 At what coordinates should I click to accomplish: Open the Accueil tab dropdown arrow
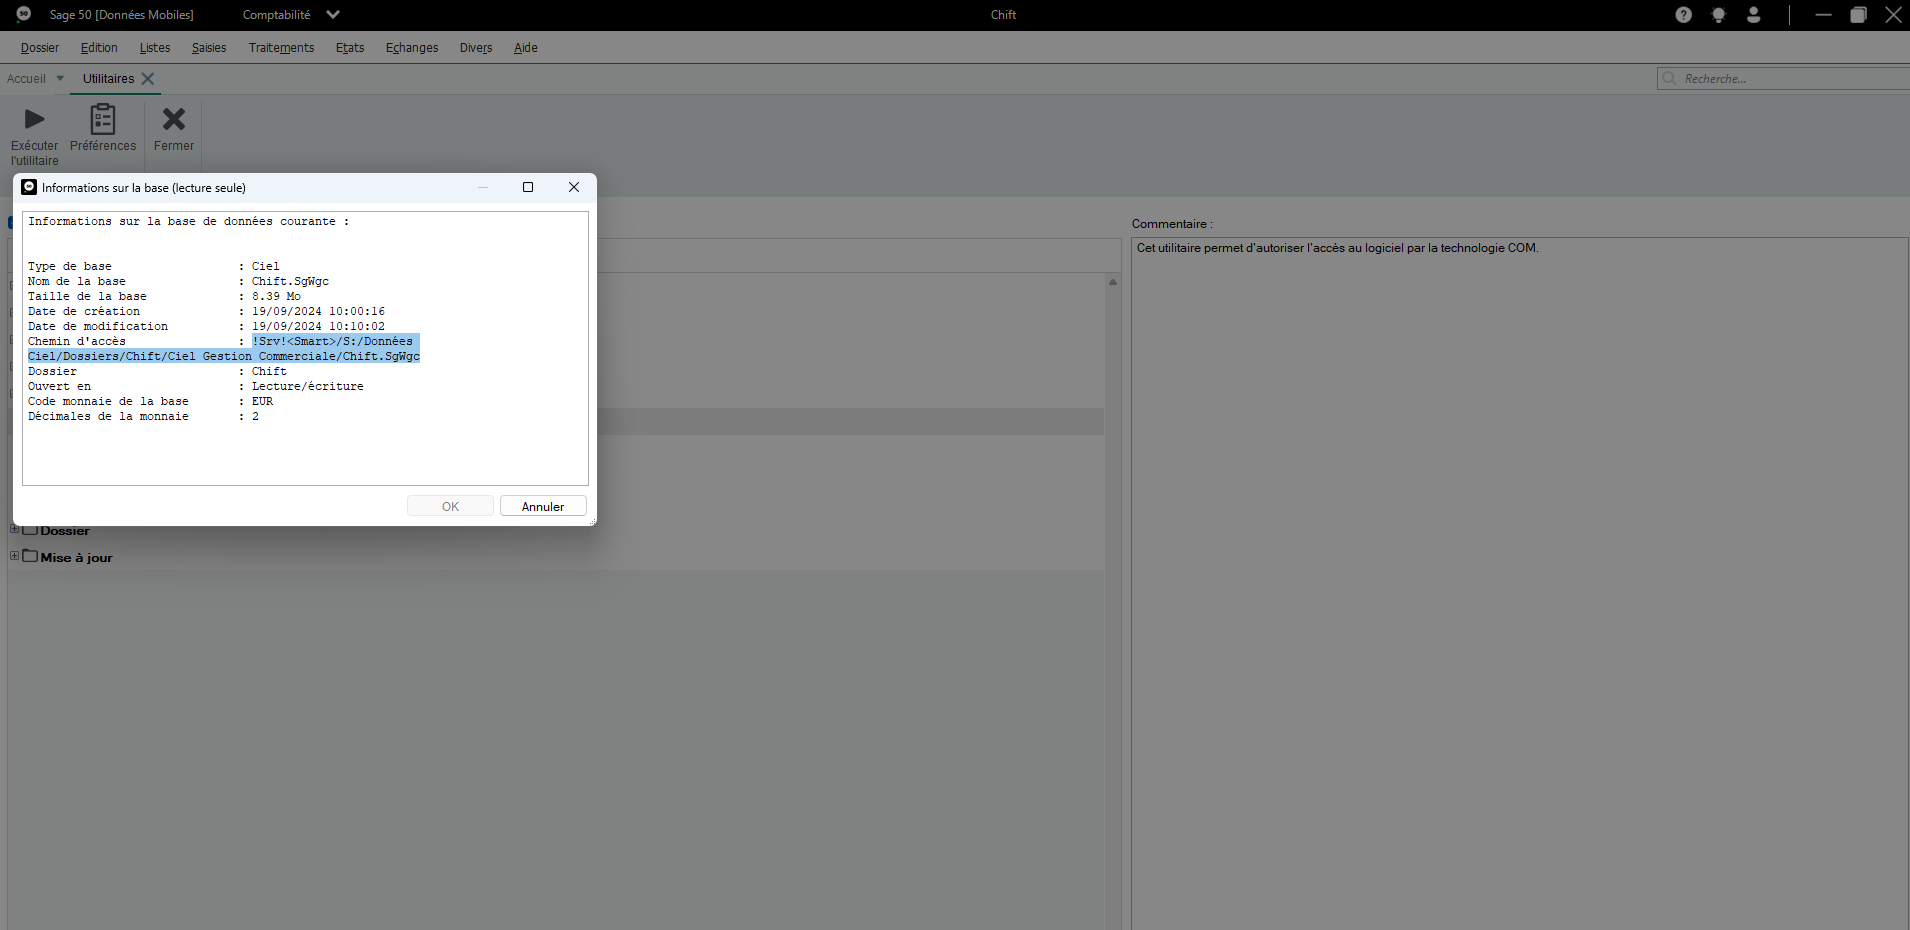(60, 79)
